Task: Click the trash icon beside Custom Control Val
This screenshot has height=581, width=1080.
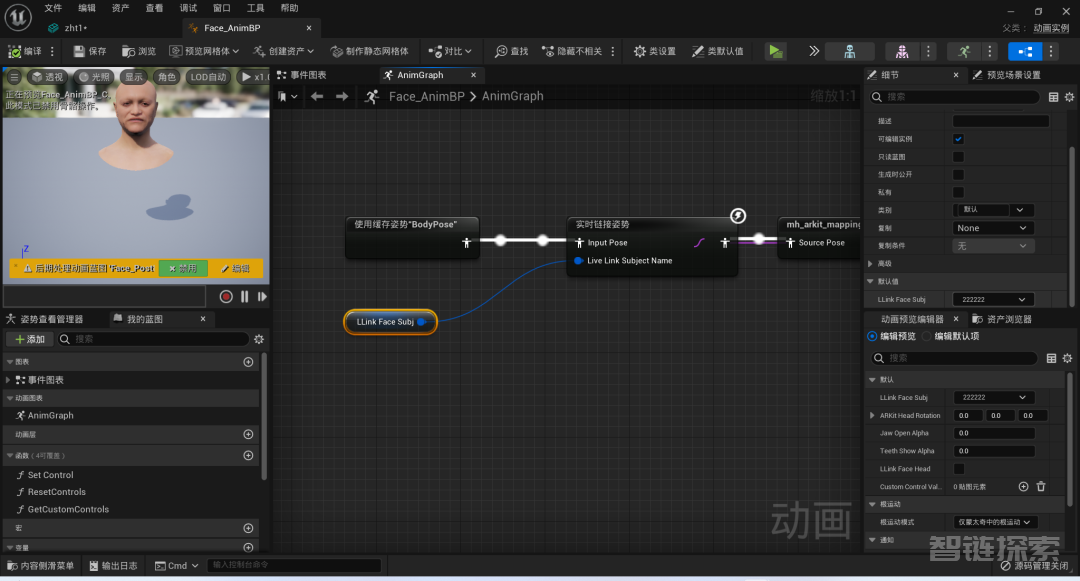Action: point(1041,486)
